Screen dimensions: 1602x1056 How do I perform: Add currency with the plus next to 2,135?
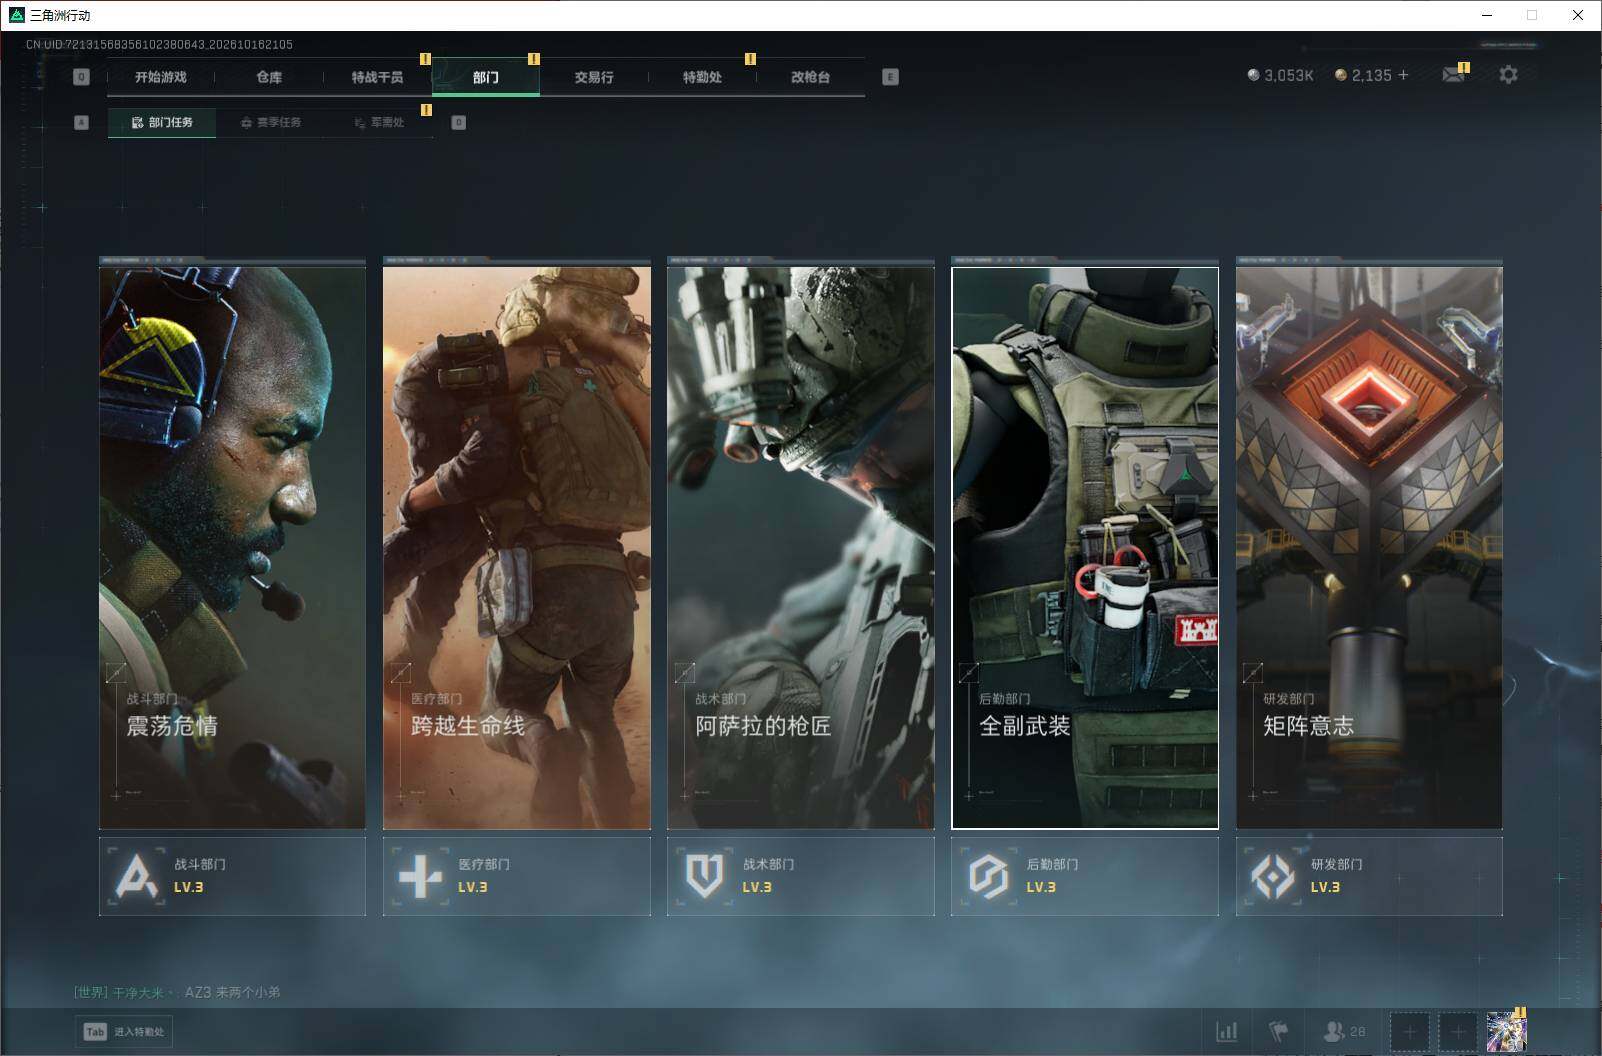click(x=1403, y=75)
